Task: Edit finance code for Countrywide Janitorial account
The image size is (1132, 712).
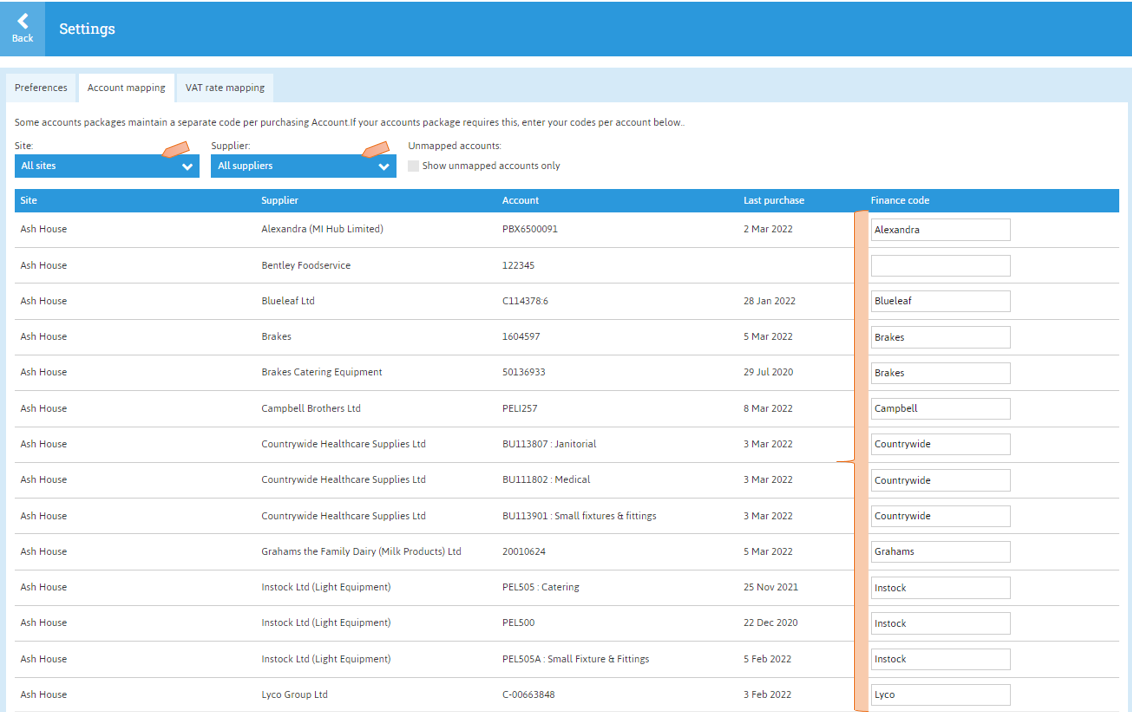Action: coord(940,444)
